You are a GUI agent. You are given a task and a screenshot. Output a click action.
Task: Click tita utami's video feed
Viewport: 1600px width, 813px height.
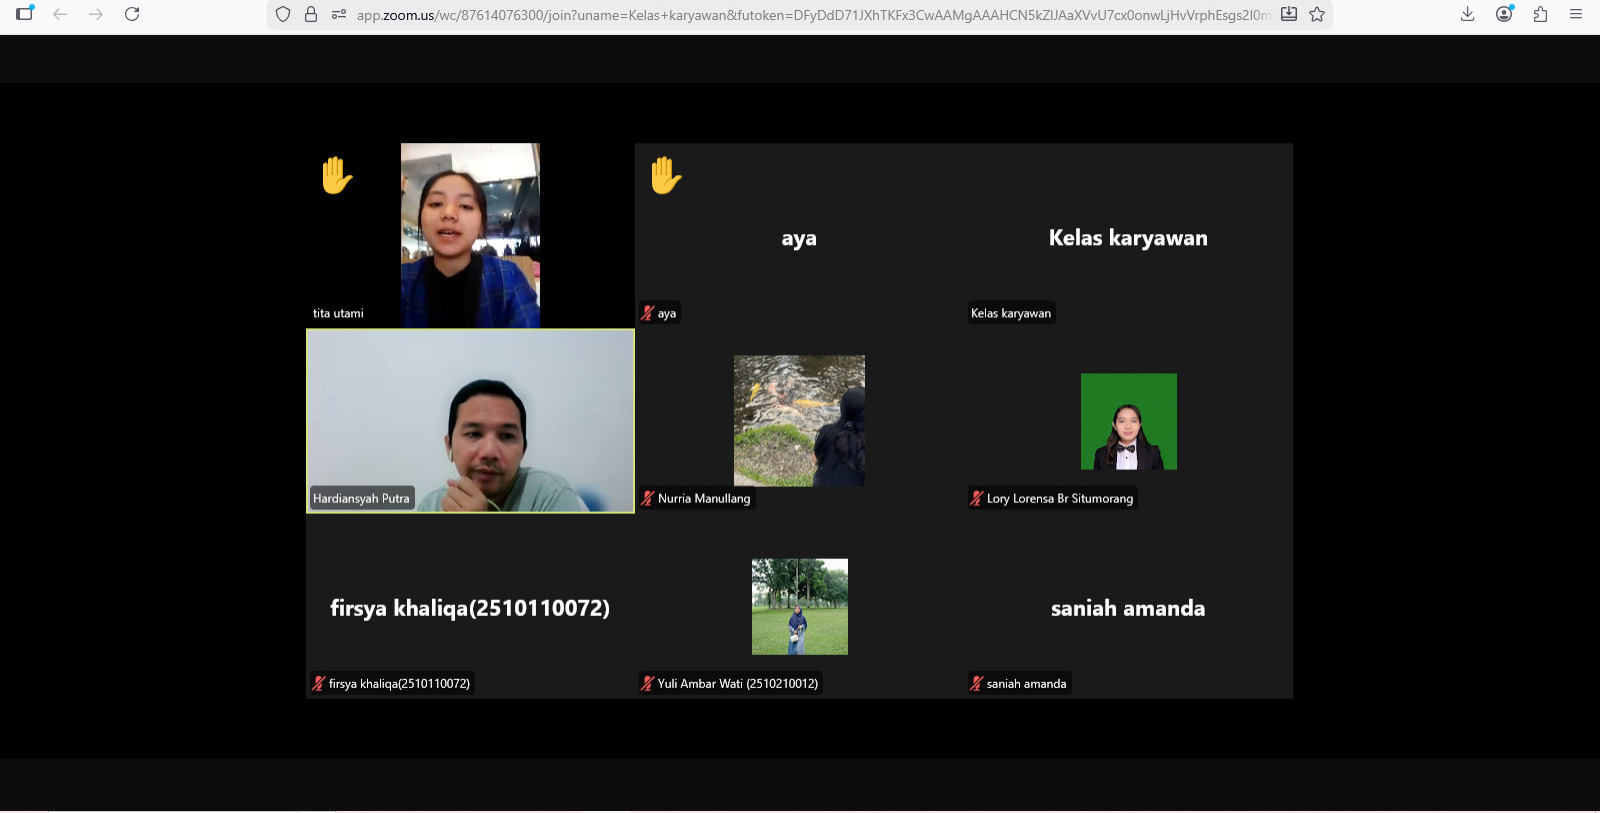[470, 235]
